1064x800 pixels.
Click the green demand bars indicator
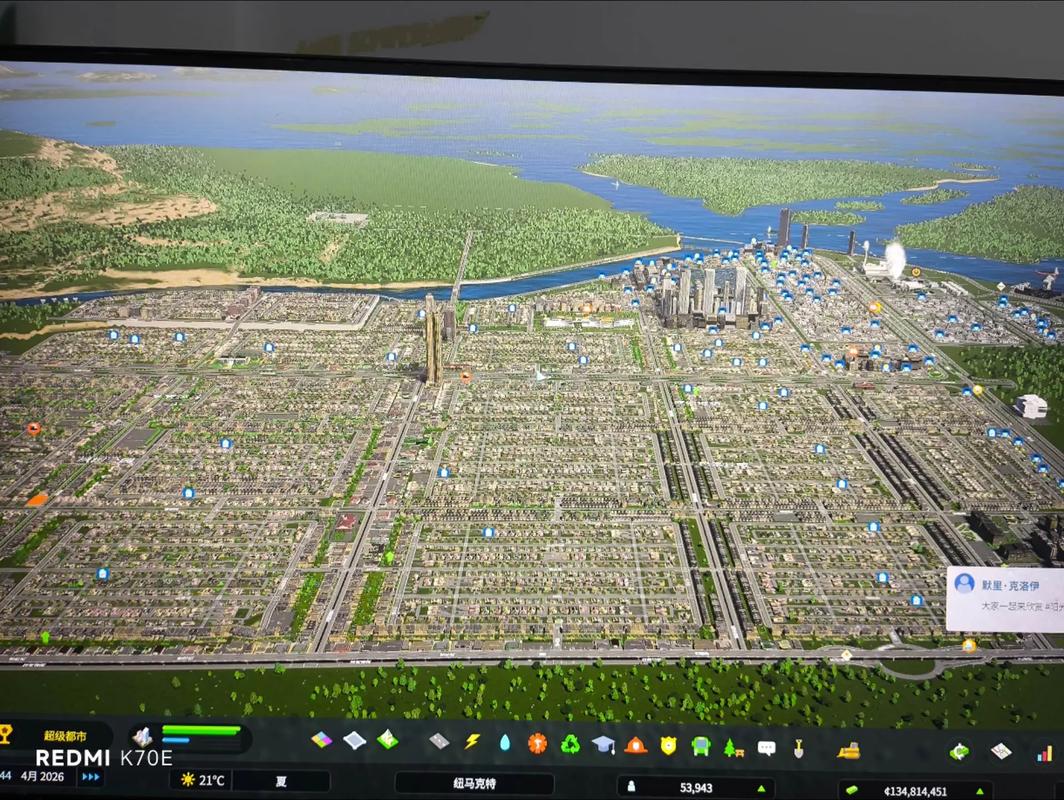(x=200, y=735)
